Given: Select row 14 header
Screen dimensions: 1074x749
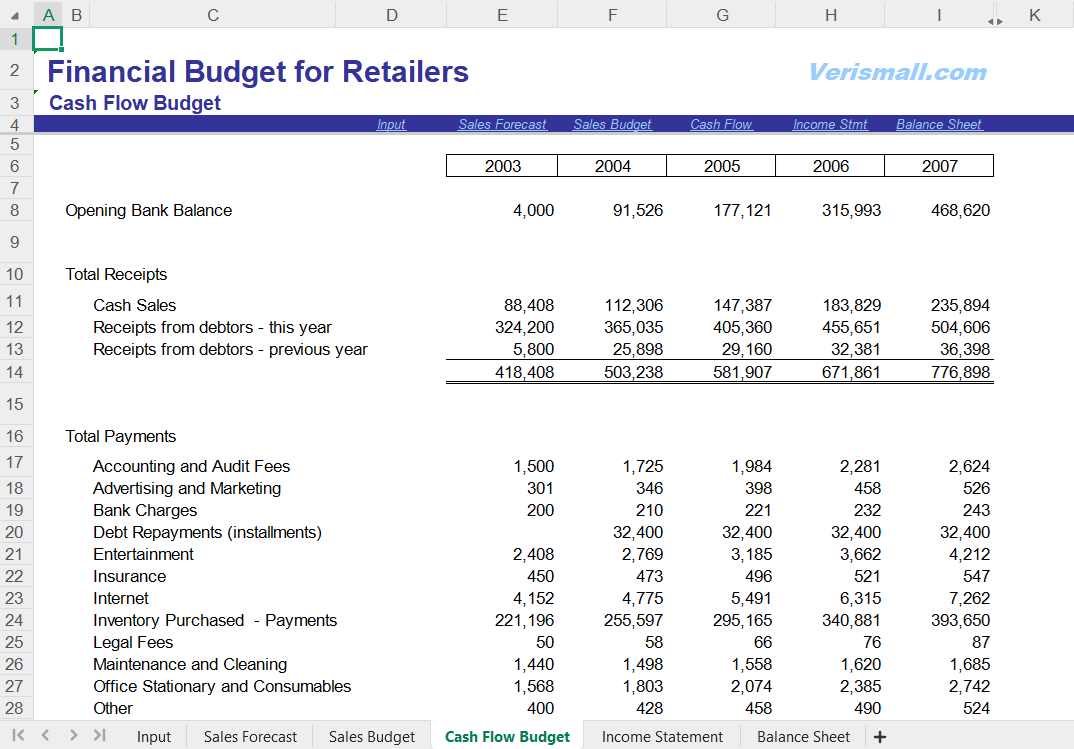Looking at the screenshot, I should (x=15, y=372).
